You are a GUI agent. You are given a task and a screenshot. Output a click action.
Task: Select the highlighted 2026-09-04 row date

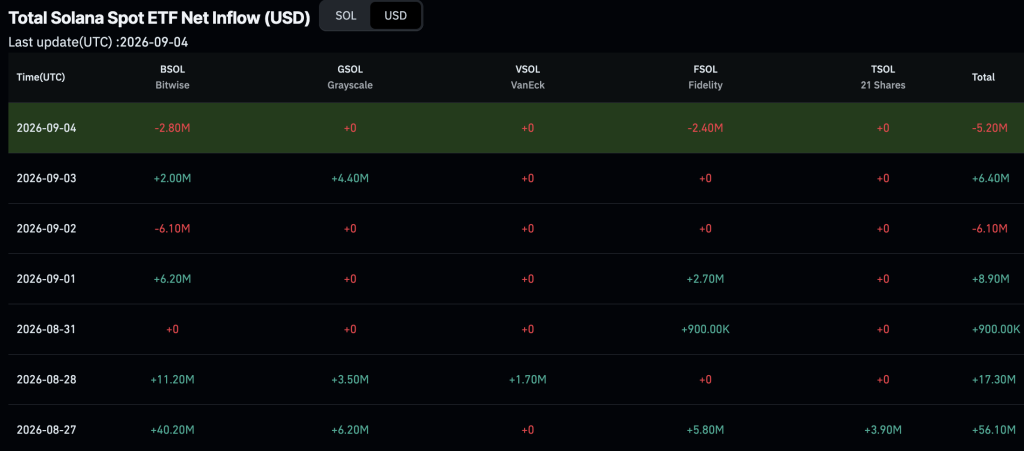[x=46, y=128]
